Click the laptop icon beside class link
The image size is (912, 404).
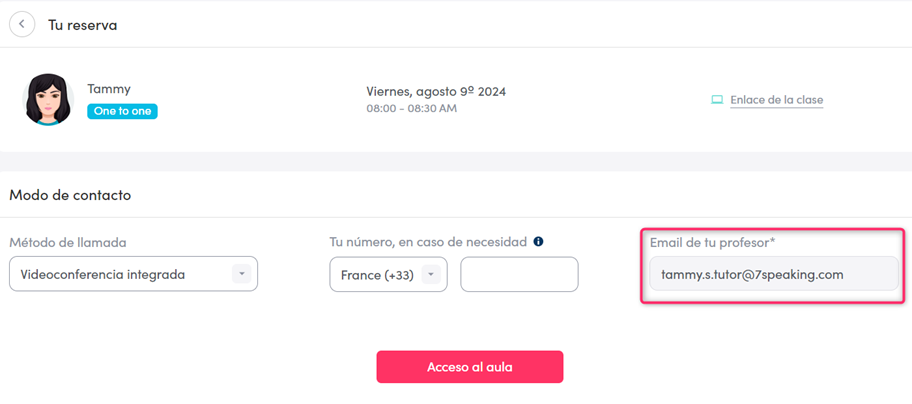pos(716,100)
